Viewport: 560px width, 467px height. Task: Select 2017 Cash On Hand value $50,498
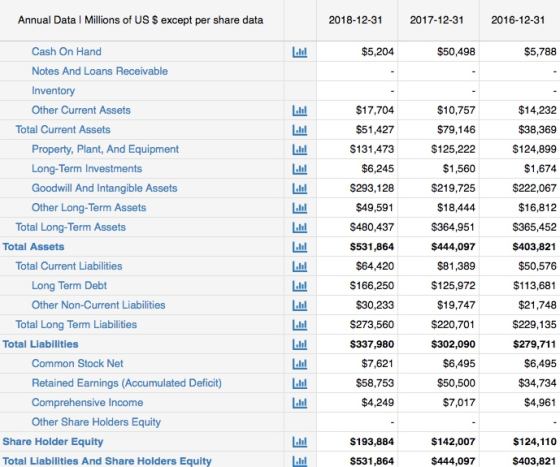[456, 52]
